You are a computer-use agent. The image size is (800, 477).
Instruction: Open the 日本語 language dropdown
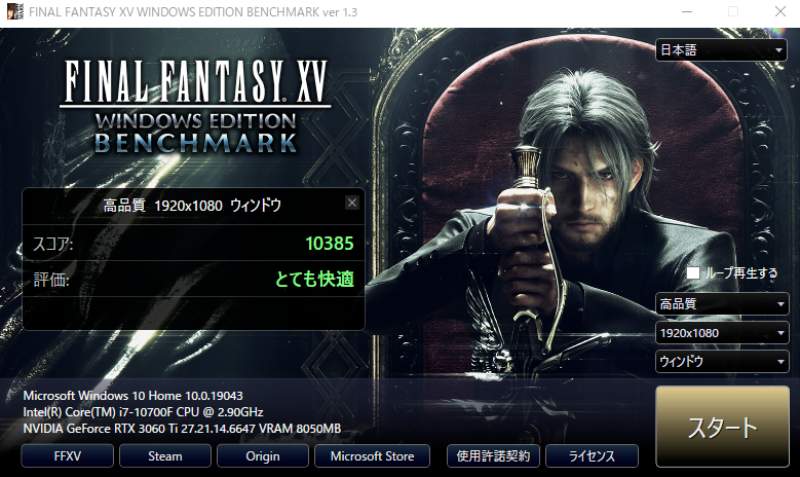point(721,50)
